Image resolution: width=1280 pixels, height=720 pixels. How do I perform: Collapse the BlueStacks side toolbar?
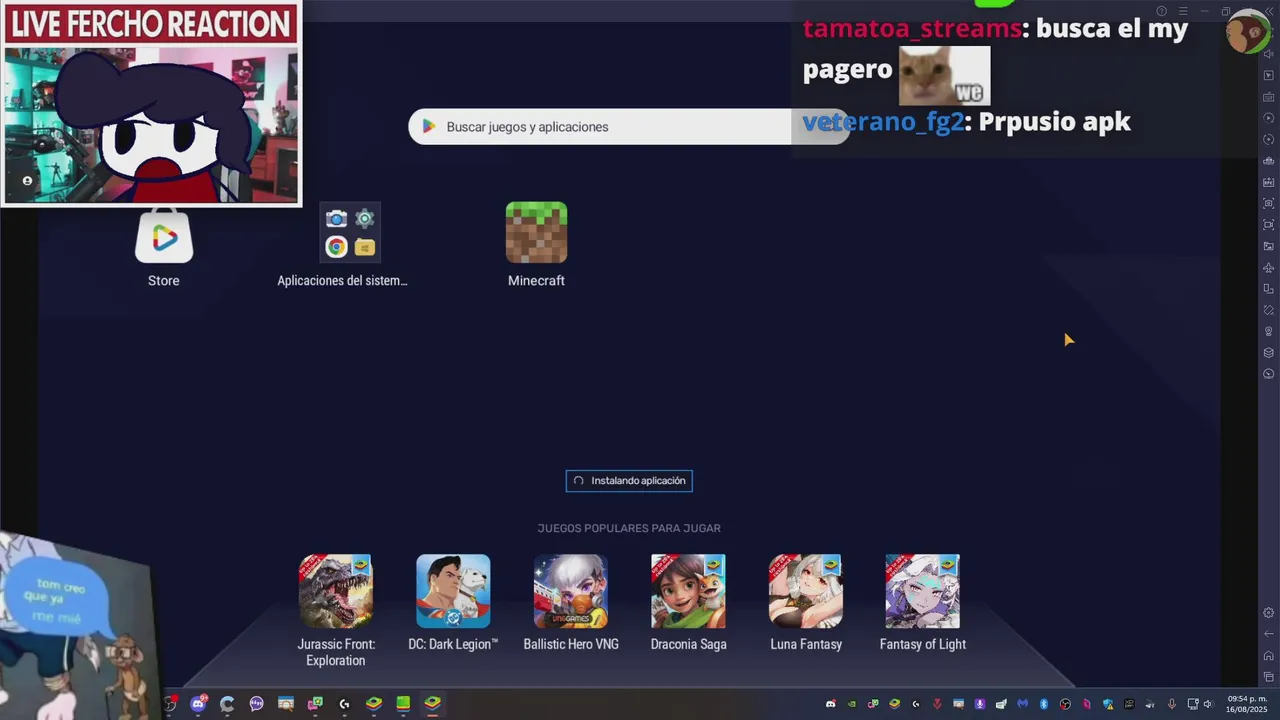[x=1271, y=10]
